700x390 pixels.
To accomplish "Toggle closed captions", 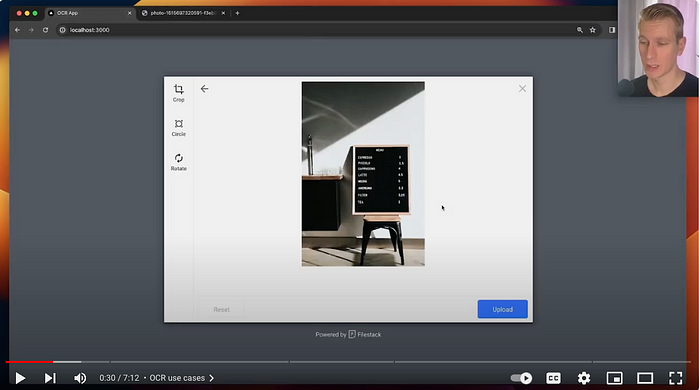I will tap(553, 378).
